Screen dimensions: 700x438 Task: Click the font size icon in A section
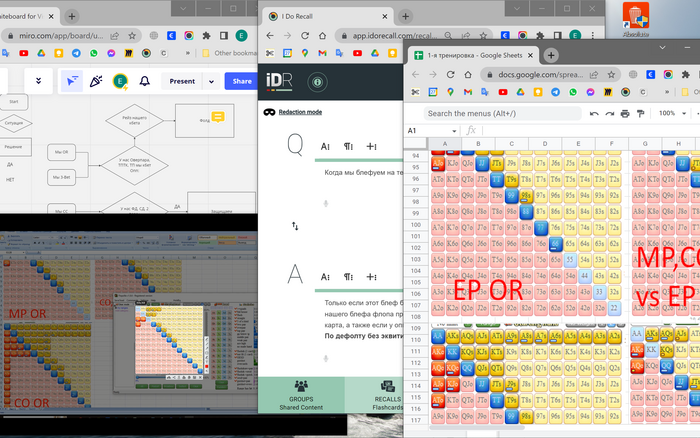[325, 277]
